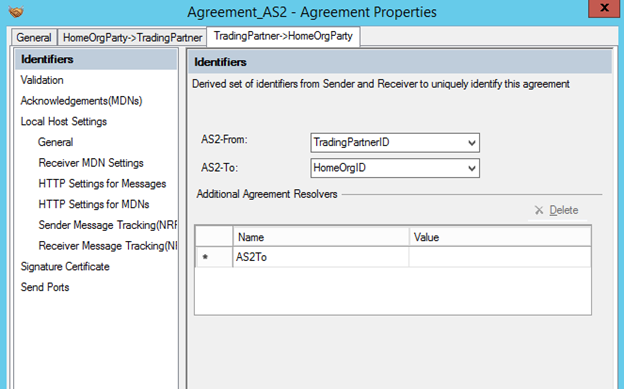
Task: Select Local Host Settings node
Action: click(x=64, y=121)
